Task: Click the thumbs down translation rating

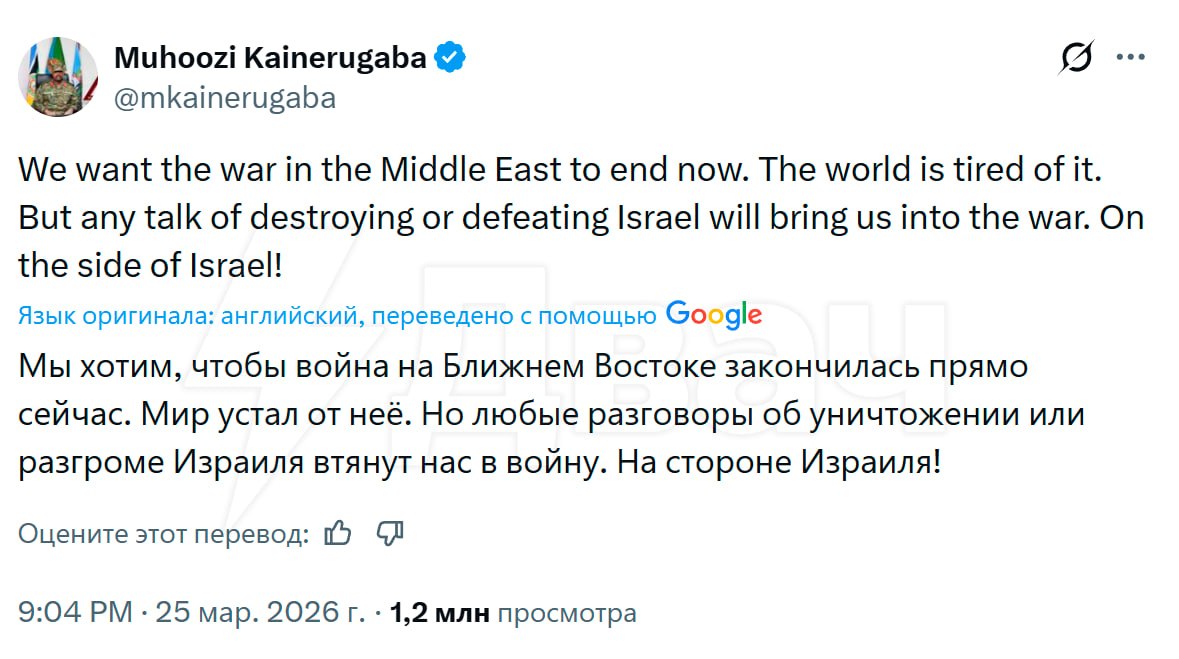Action: pyautogui.click(x=390, y=534)
